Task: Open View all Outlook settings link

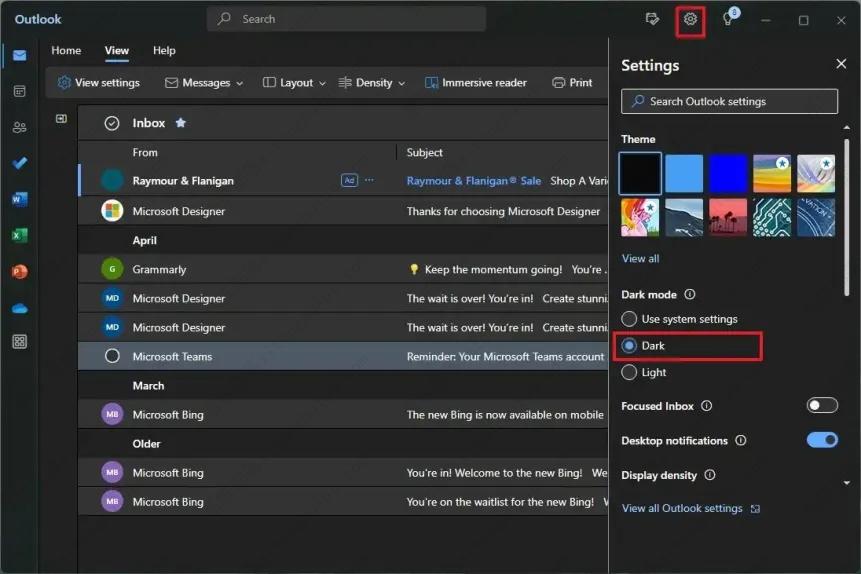Action: (x=691, y=508)
